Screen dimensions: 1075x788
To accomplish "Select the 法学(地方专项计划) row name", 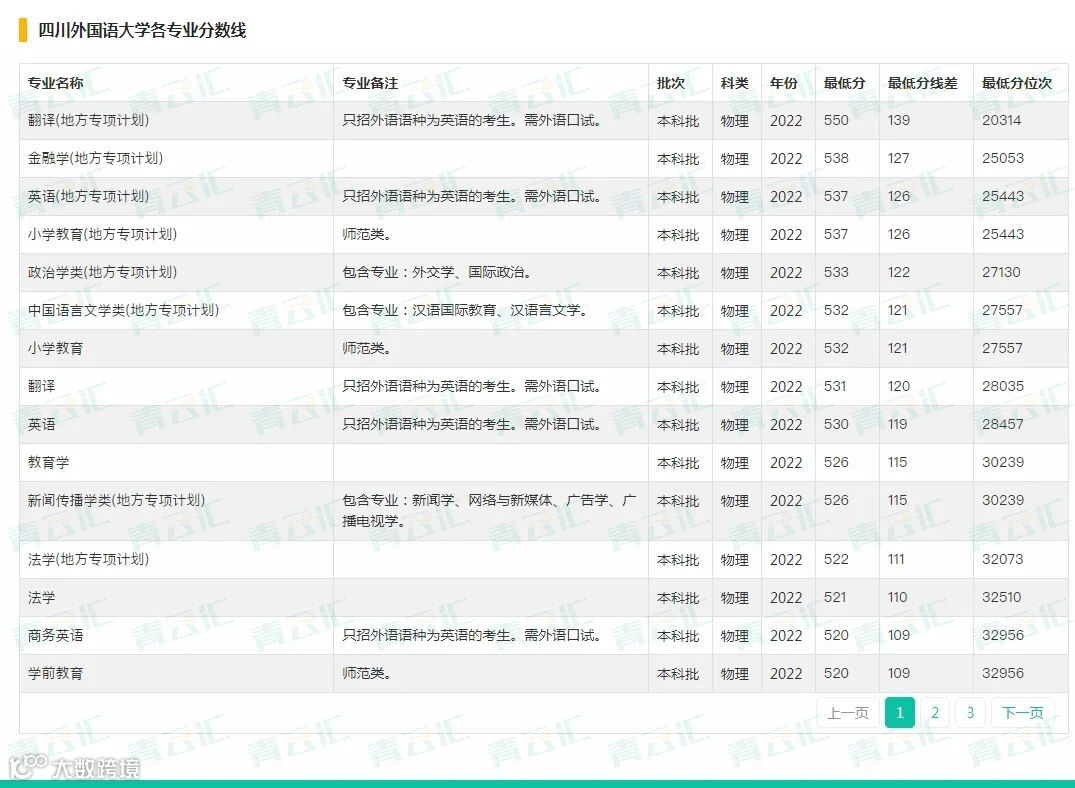I will click(x=88, y=560).
